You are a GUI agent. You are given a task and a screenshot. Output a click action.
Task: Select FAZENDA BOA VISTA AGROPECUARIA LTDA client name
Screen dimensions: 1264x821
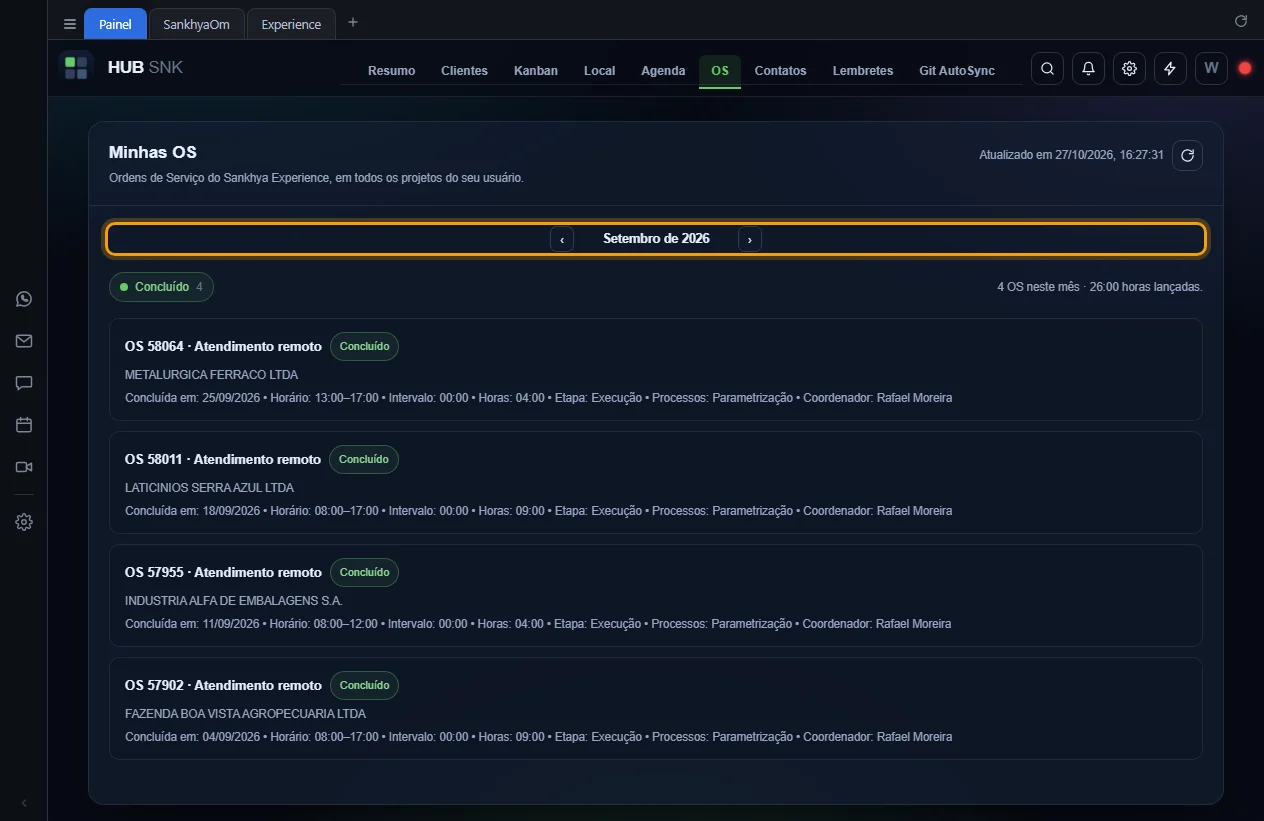245,714
